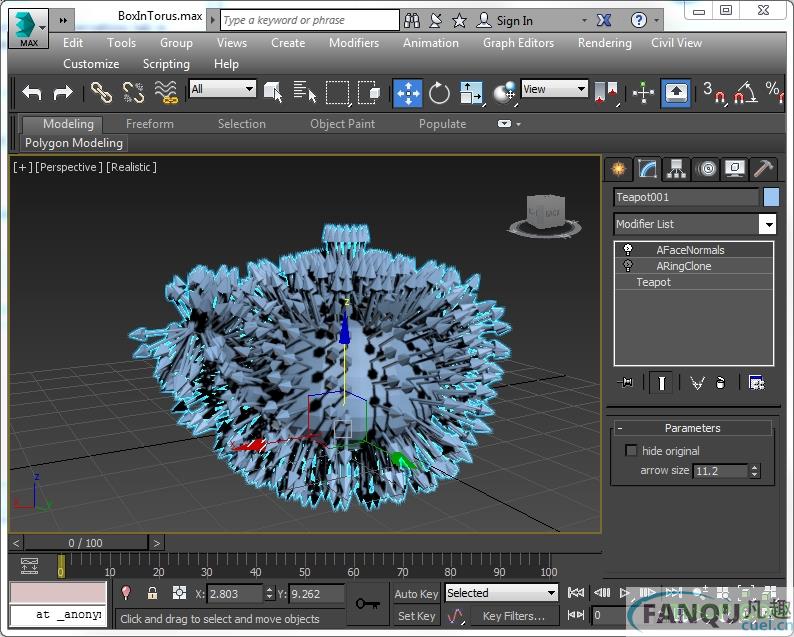Activate the Rotate tool

(x=439, y=93)
